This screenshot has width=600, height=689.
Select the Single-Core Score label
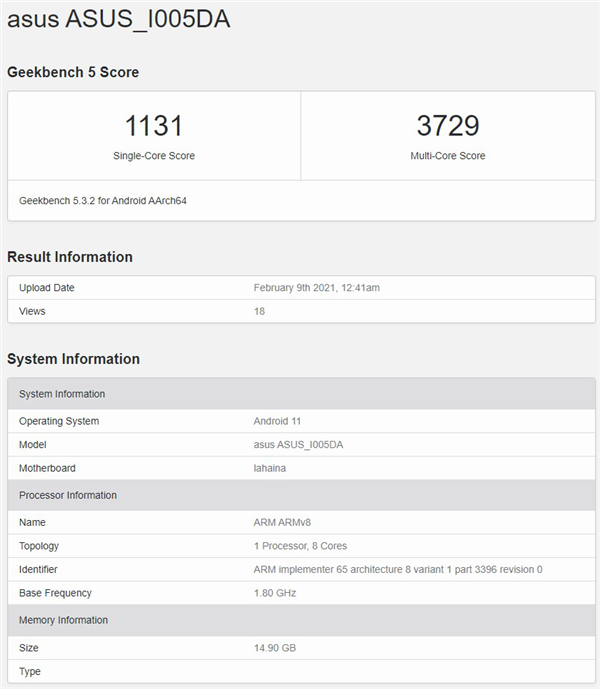[154, 156]
